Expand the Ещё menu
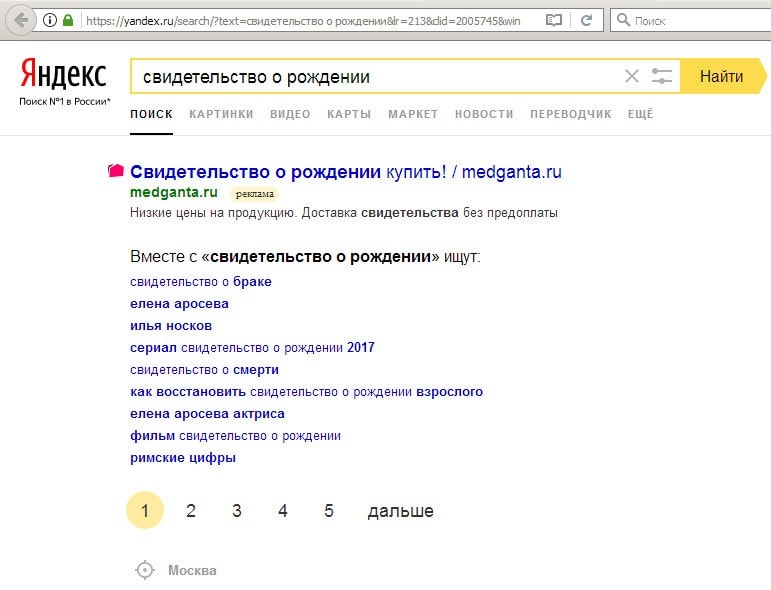Viewport: 771px width, 590px height. [x=640, y=114]
